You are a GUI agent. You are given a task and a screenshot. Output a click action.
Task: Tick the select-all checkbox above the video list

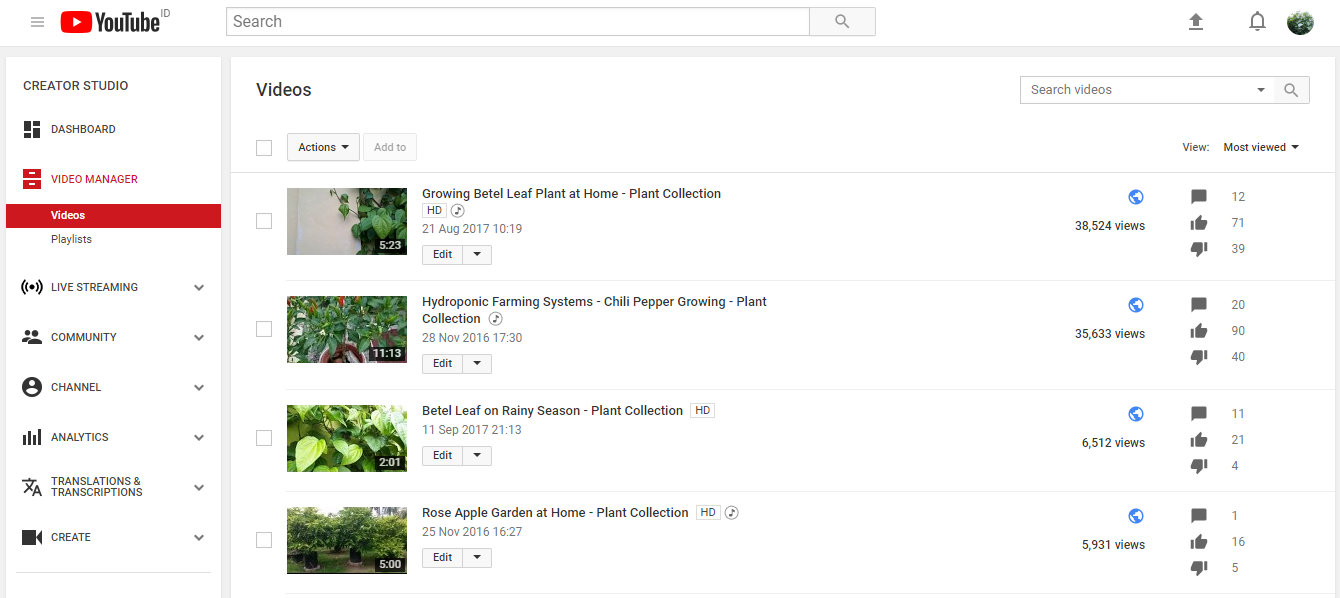pos(264,147)
